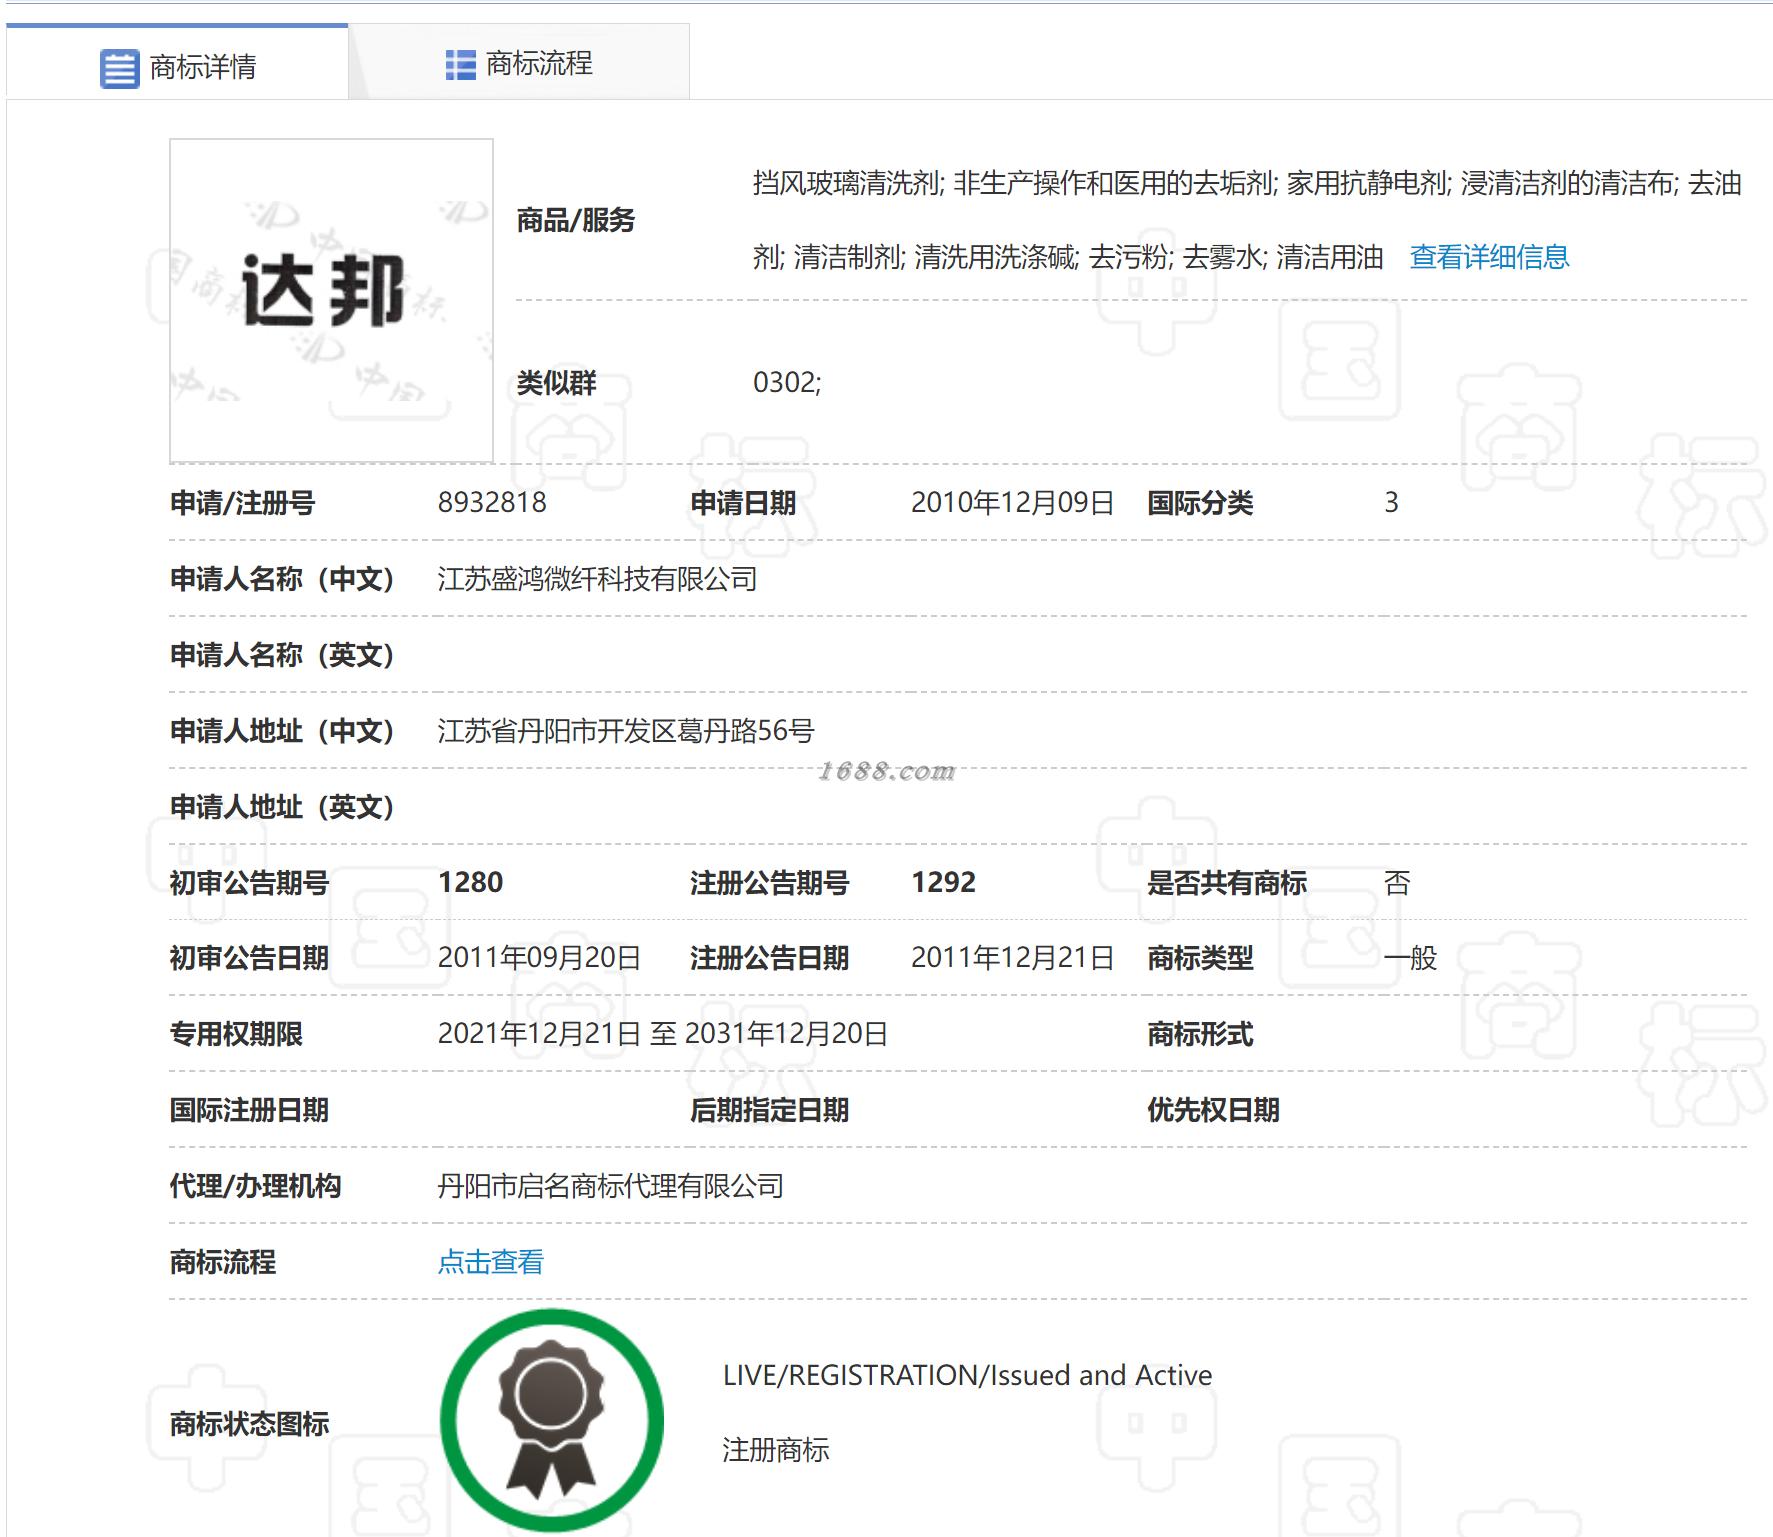Select exclusive right period 2021年12月21日 至 2031年12月20日
This screenshot has width=1773, height=1537.
click(x=662, y=1034)
